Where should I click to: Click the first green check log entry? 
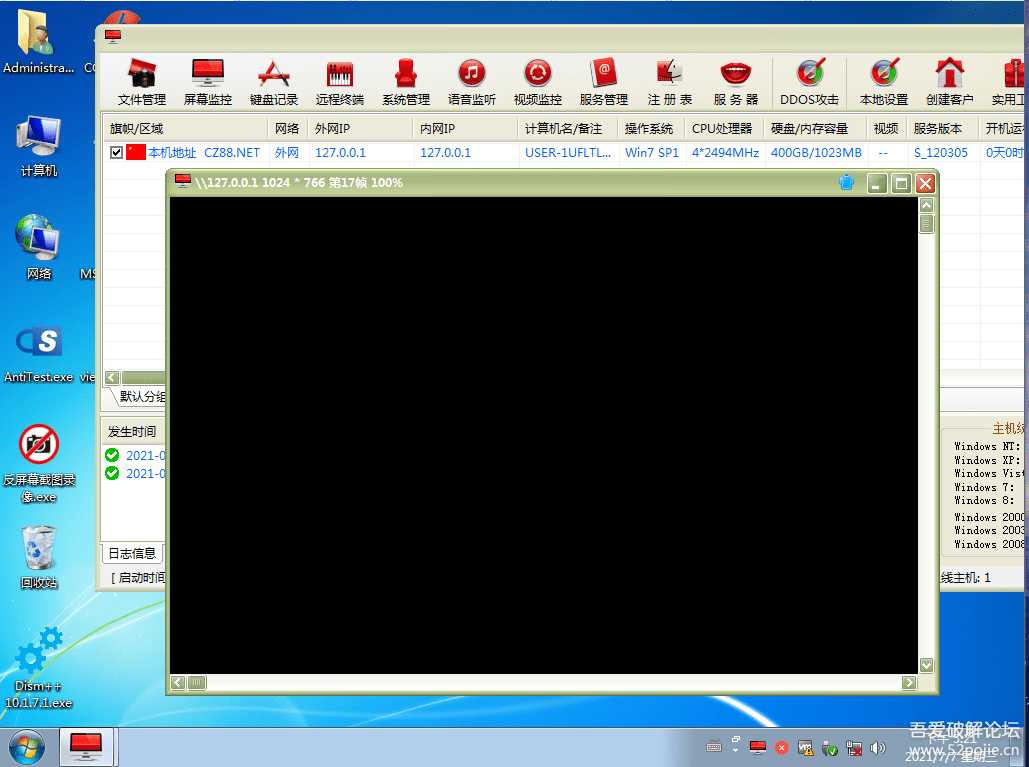(135, 454)
